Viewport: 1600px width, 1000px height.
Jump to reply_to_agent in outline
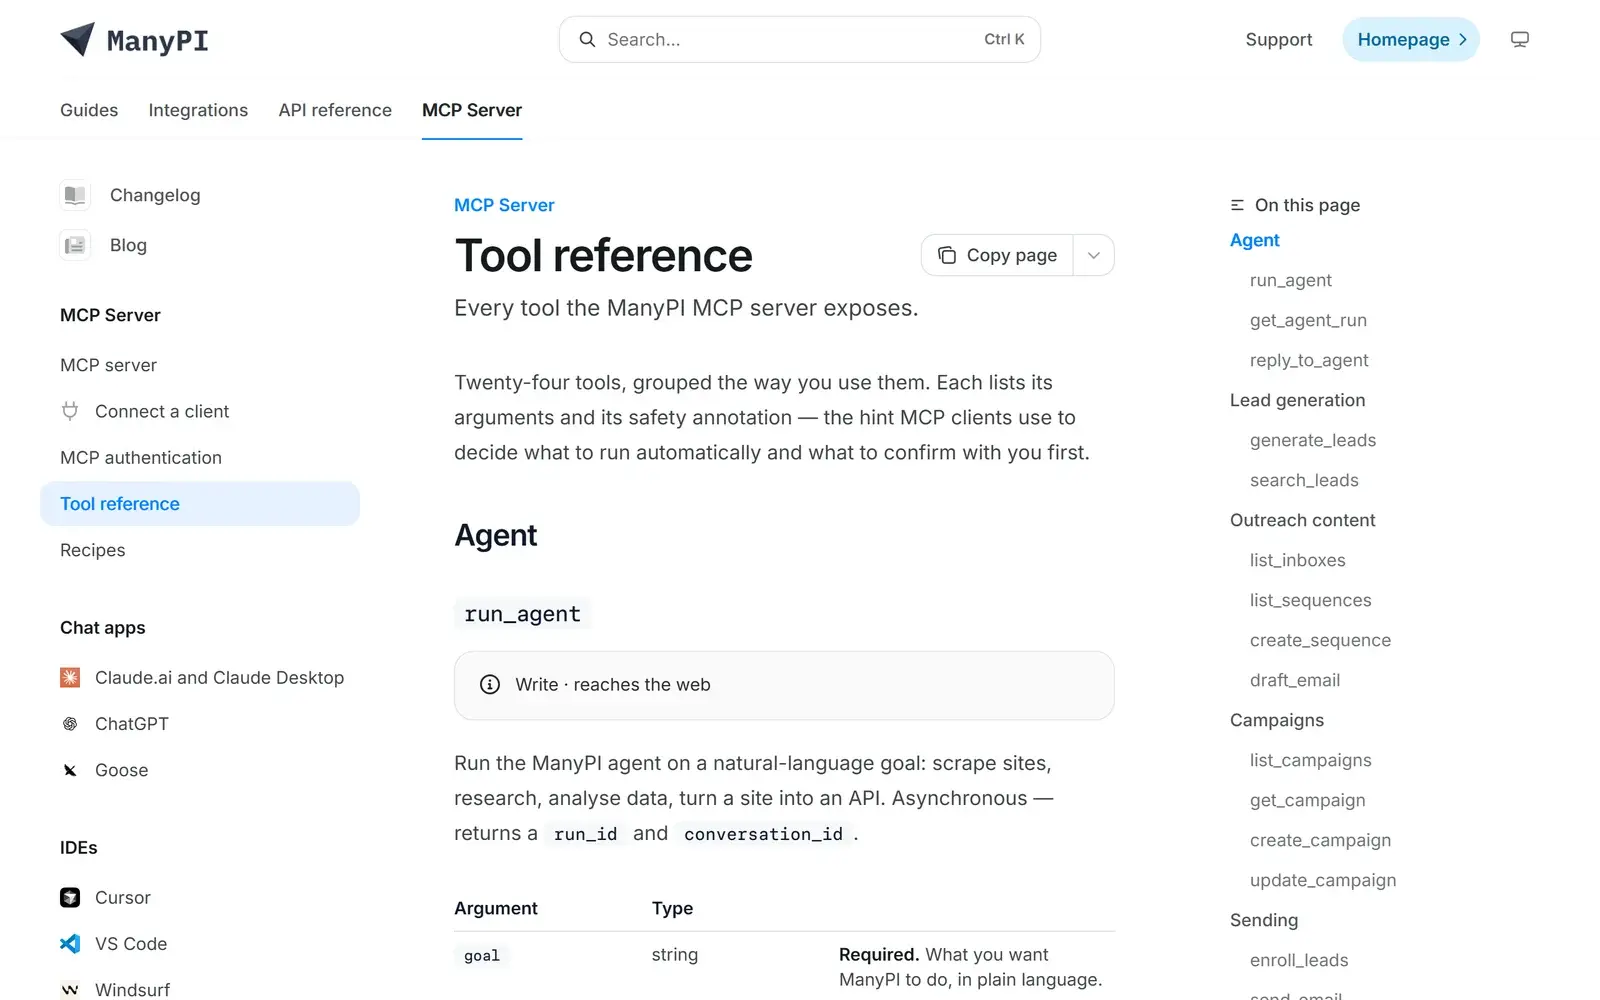point(1309,360)
